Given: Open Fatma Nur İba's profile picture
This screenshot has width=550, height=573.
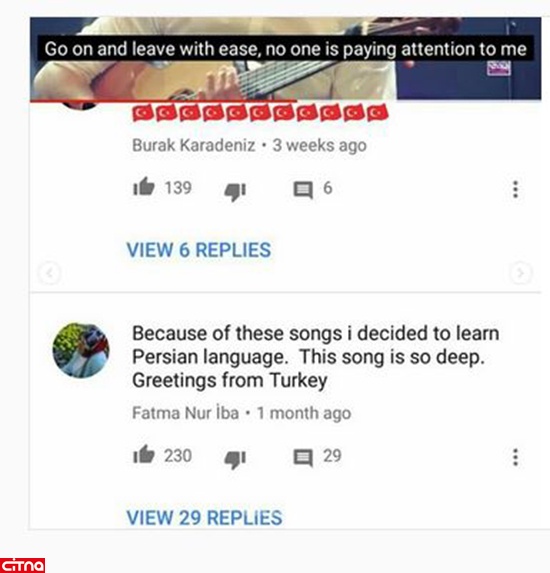Looking at the screenshot, I should tap(81, 350).
